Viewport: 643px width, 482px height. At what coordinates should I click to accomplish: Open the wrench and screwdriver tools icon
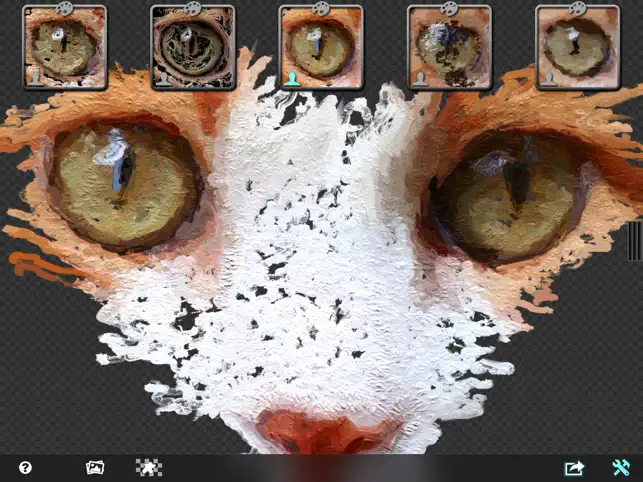pos(621,468)
